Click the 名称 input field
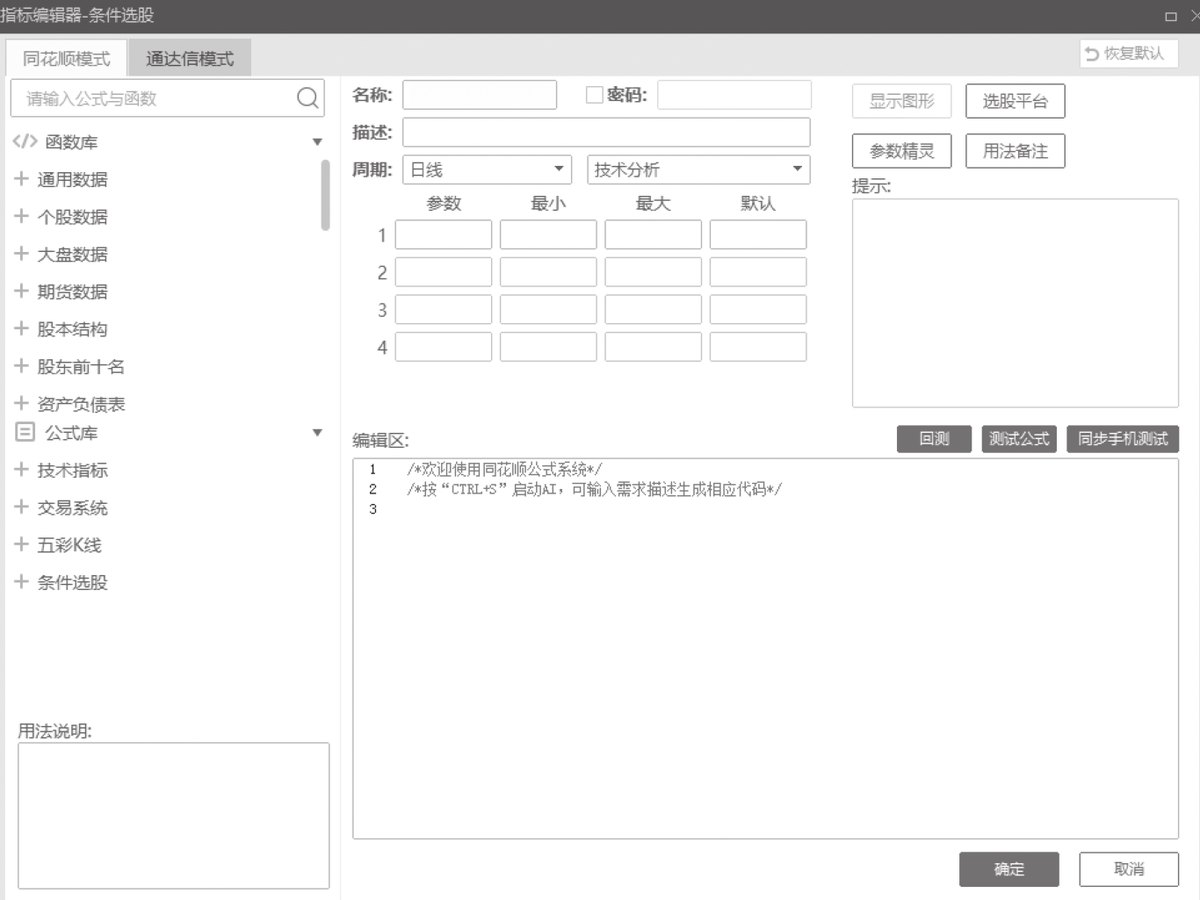1200x900 pixels. click(x=479, y=95)
